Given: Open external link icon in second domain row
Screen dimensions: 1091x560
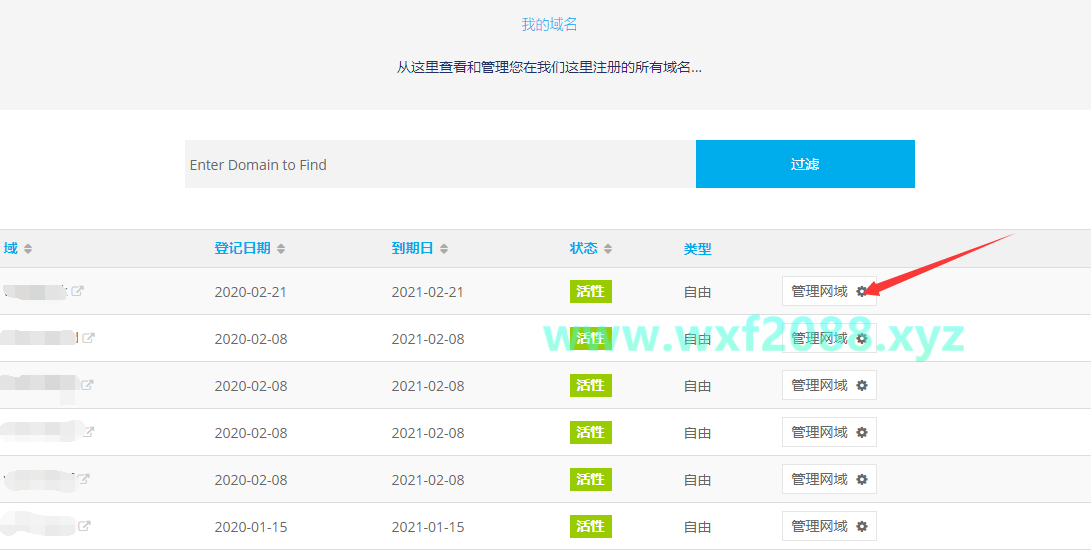Looking at the screenshot, I should 88,338.
